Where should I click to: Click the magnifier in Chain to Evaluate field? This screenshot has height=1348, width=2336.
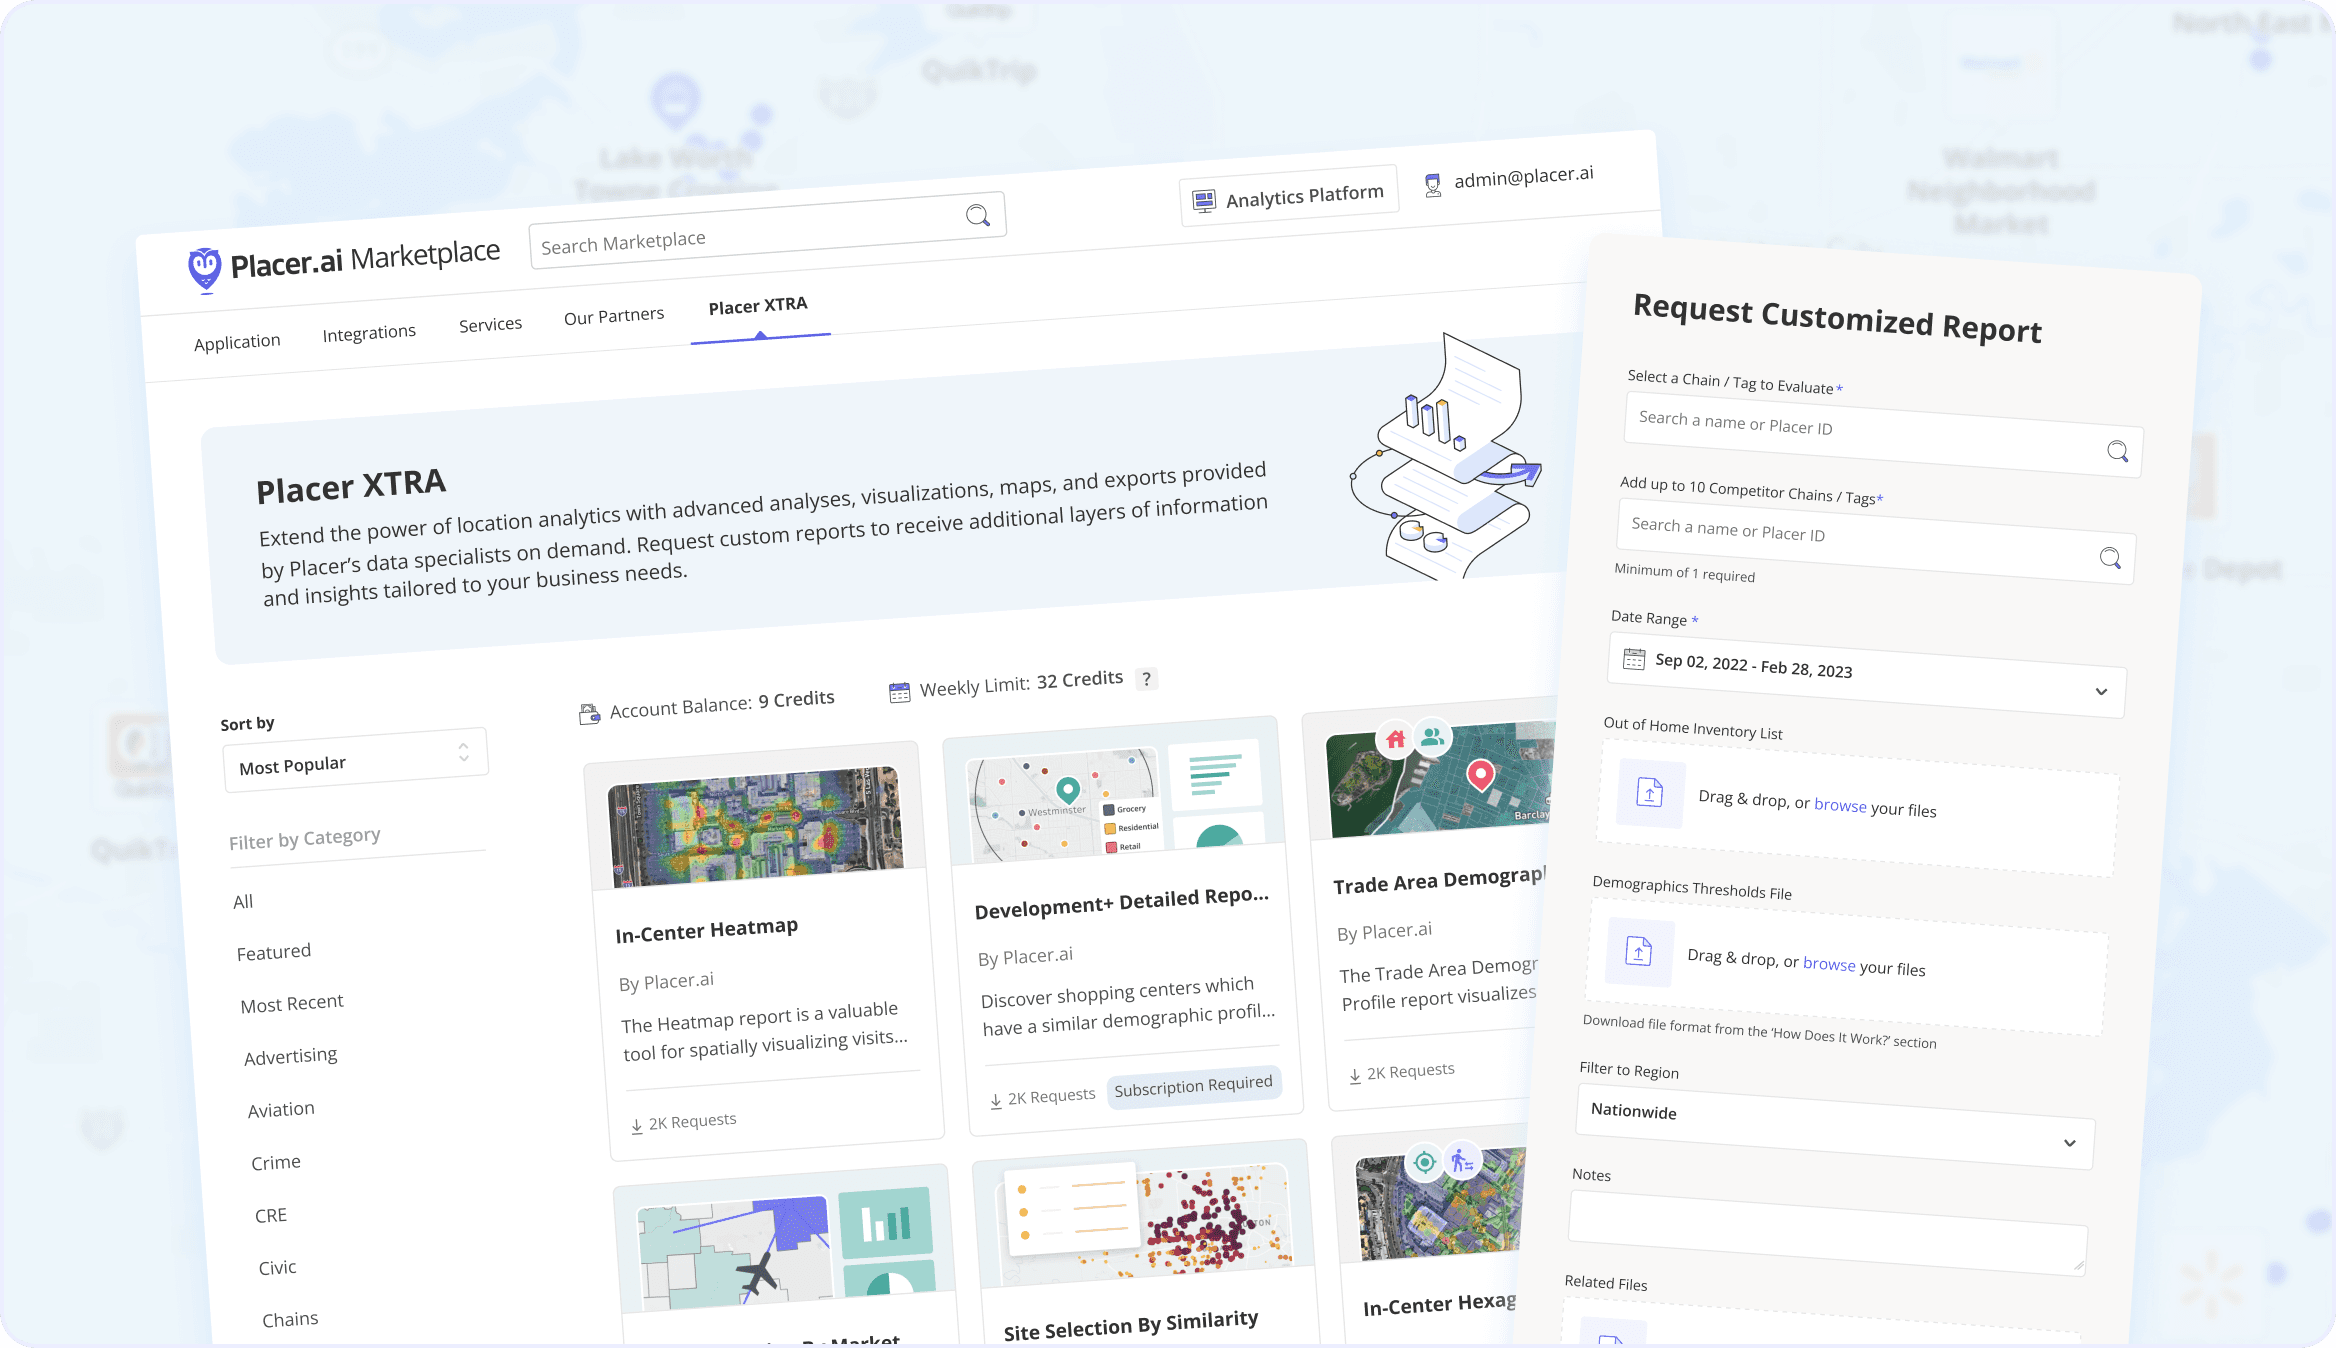(x=2117, y=451)
